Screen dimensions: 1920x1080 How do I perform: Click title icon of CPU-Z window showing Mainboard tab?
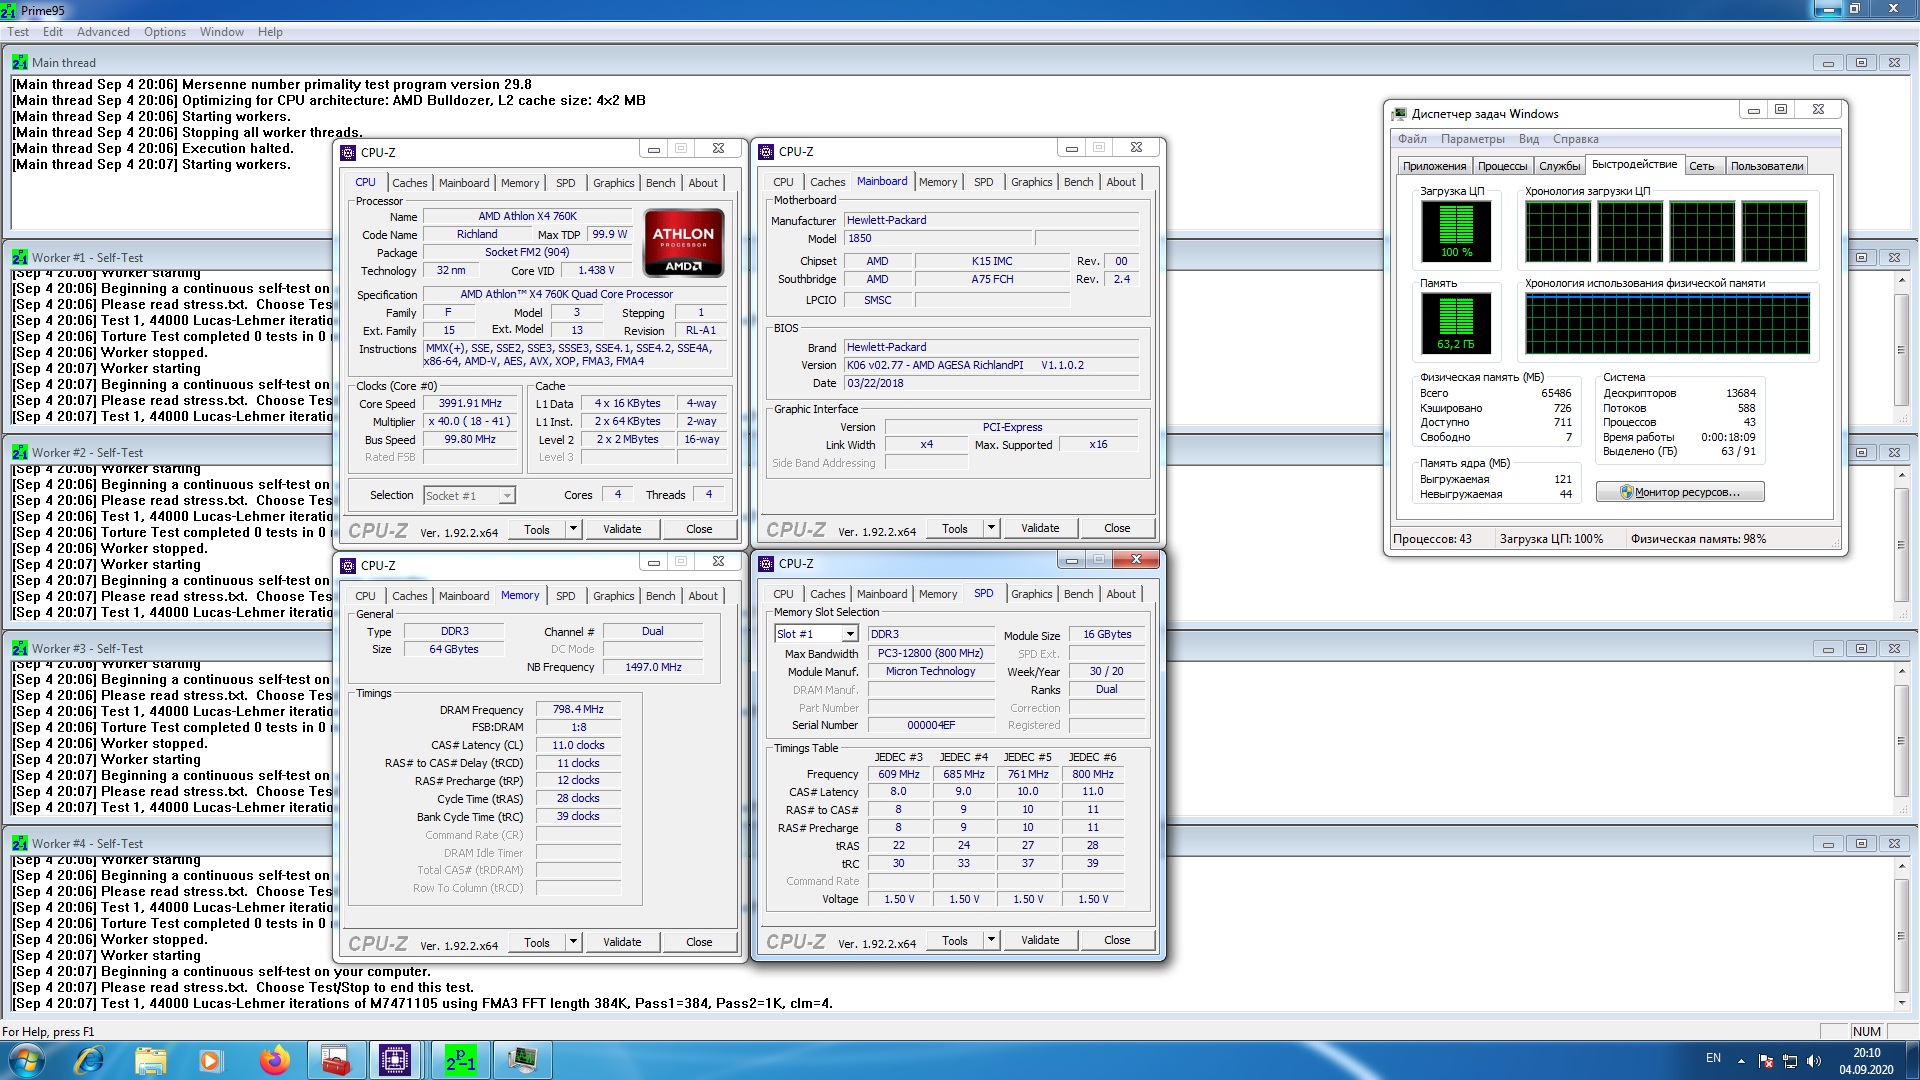[x=766, y=151]
